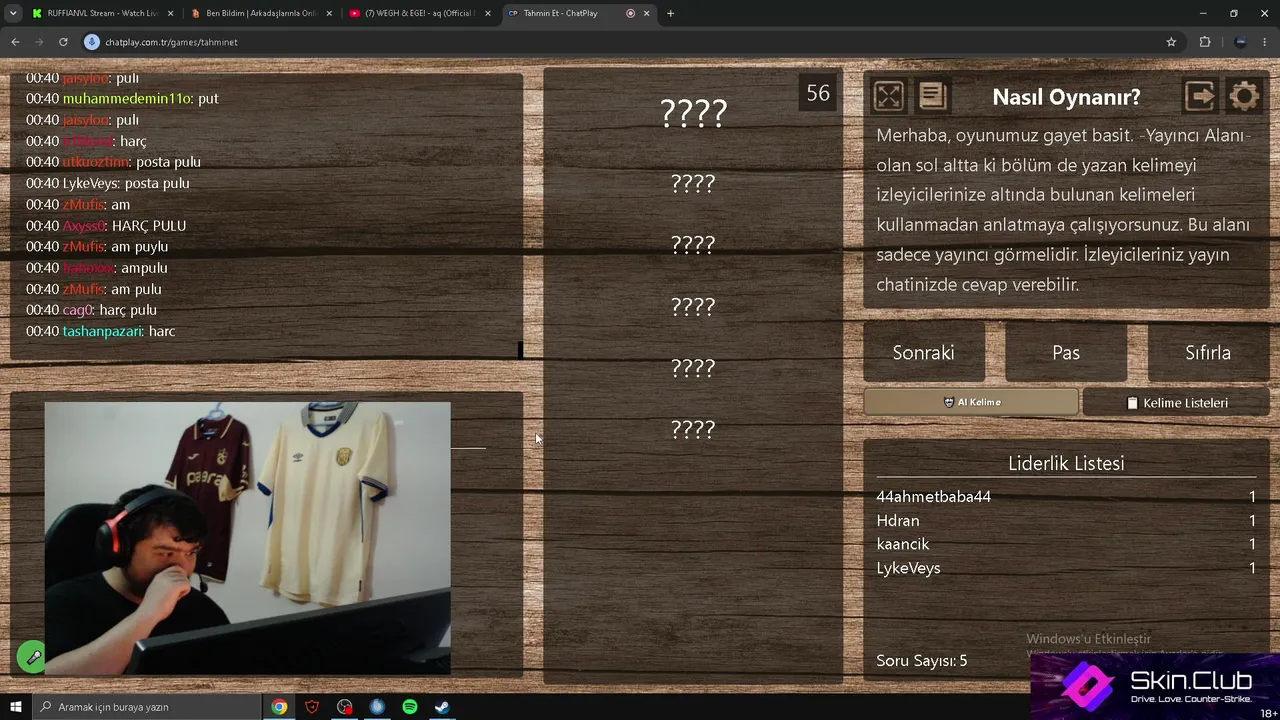Click the streamer webcam video

click(x=248, y=538)
